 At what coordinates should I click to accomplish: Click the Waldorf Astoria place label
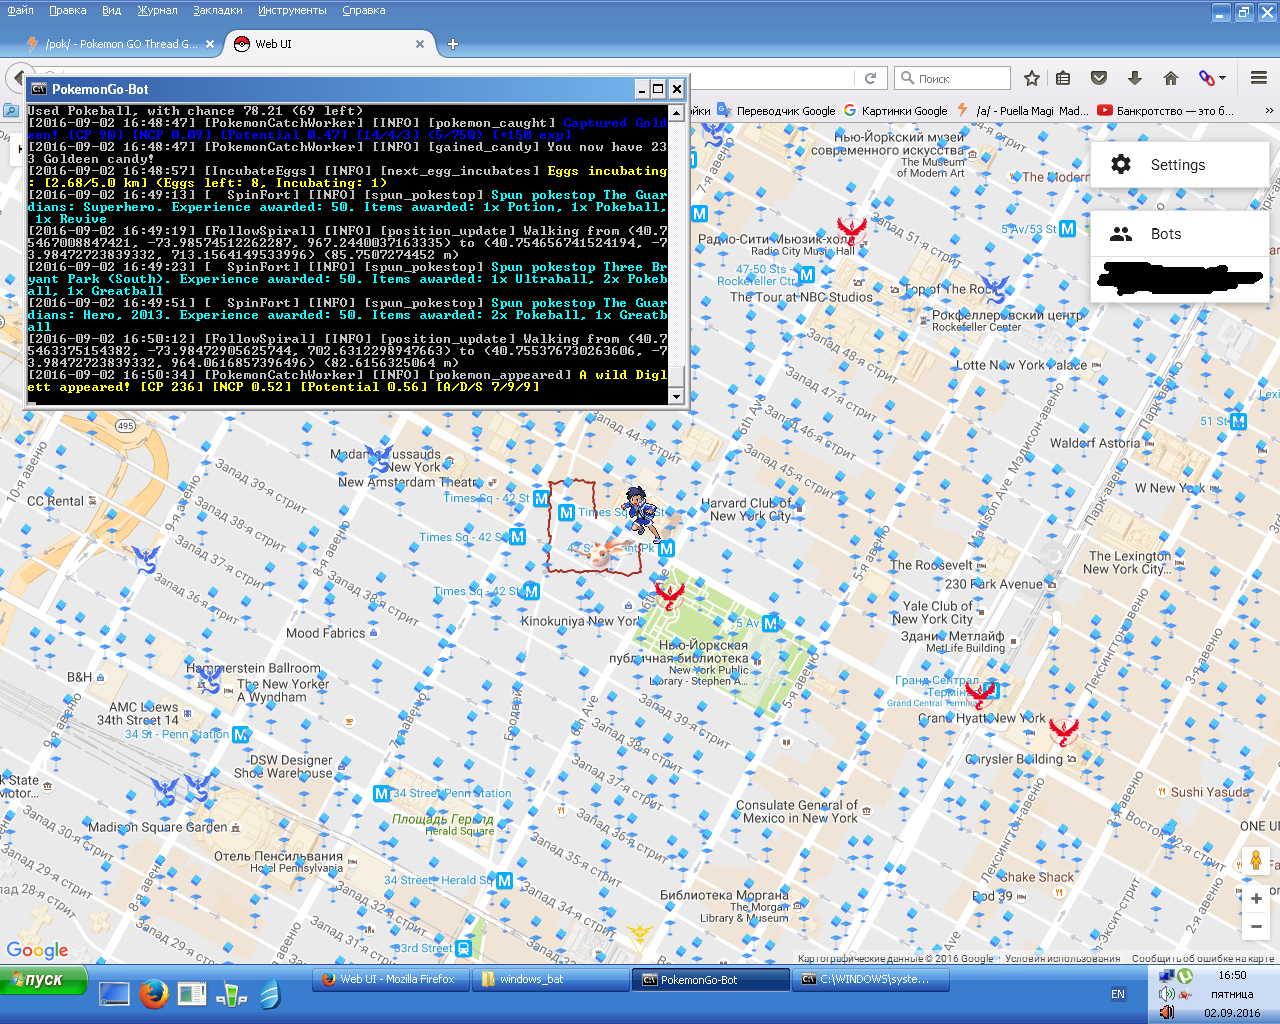tap(1095, 443)
